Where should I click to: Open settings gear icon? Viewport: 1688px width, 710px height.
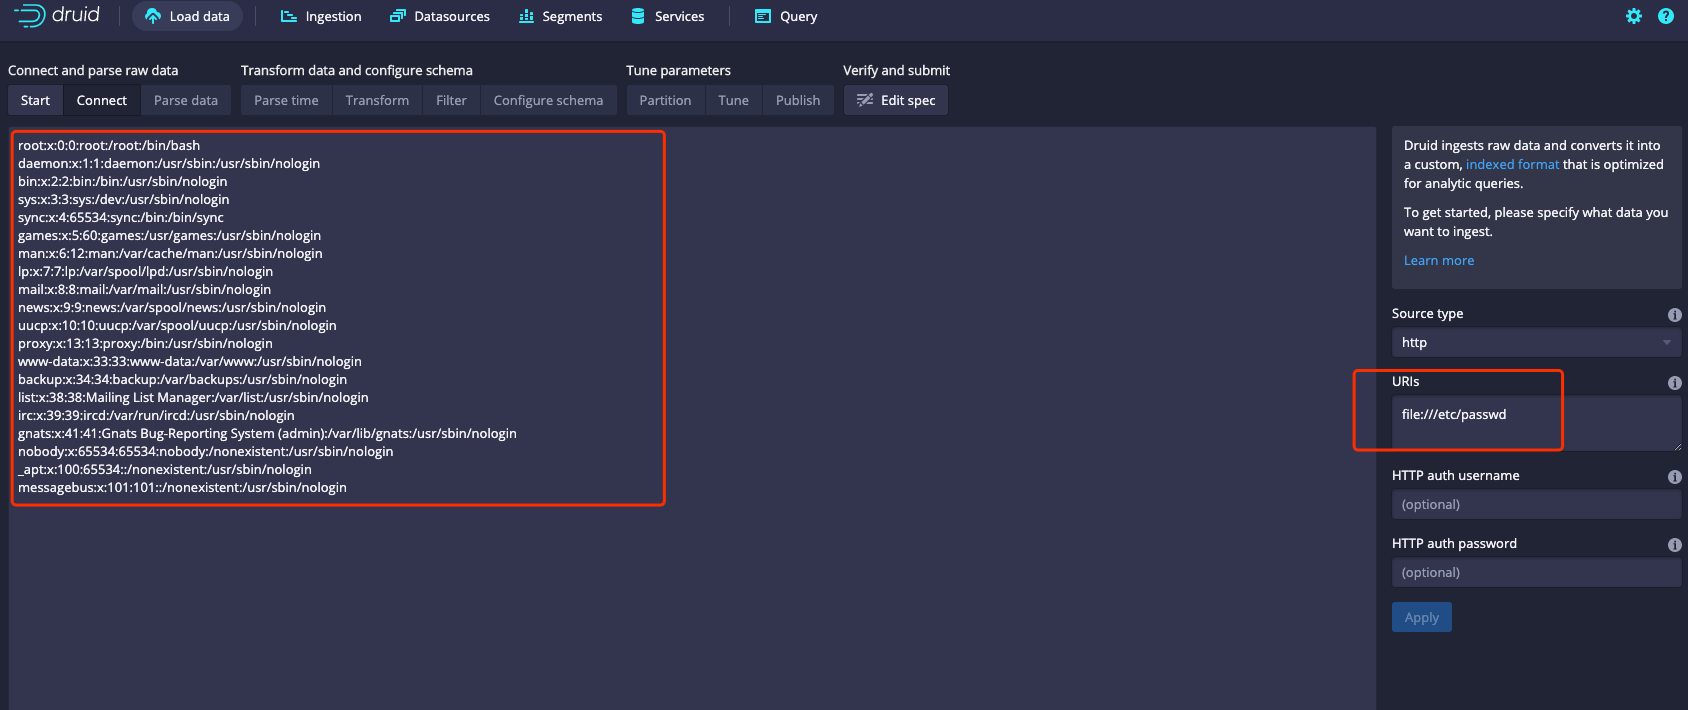click(1634, 16)
